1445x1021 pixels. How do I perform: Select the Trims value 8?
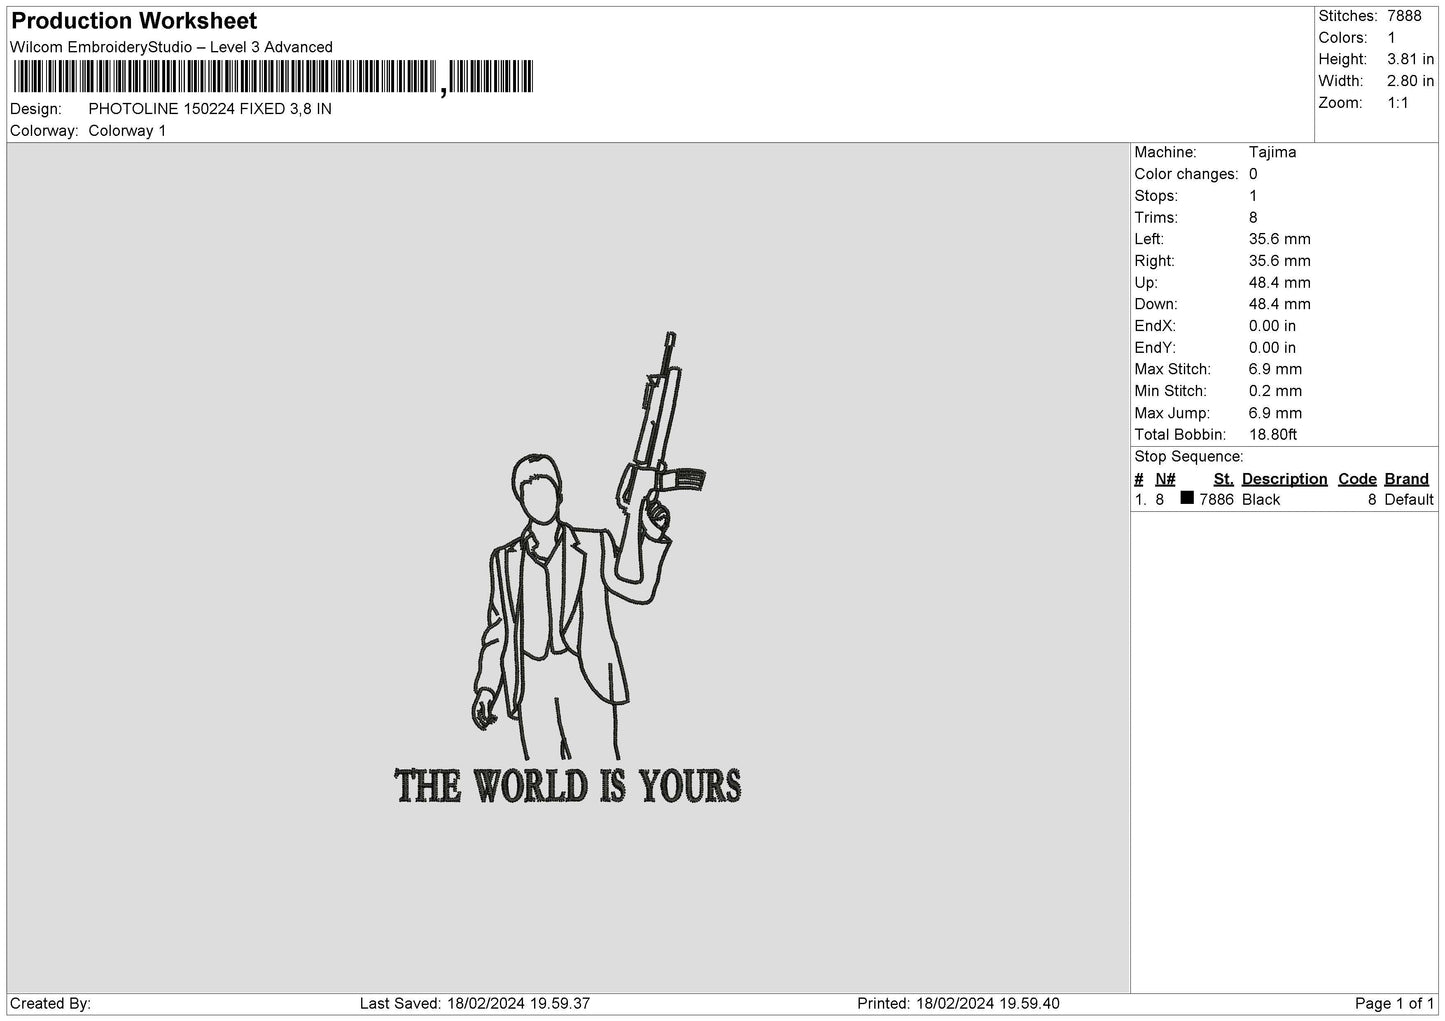tap(1253, 218)
